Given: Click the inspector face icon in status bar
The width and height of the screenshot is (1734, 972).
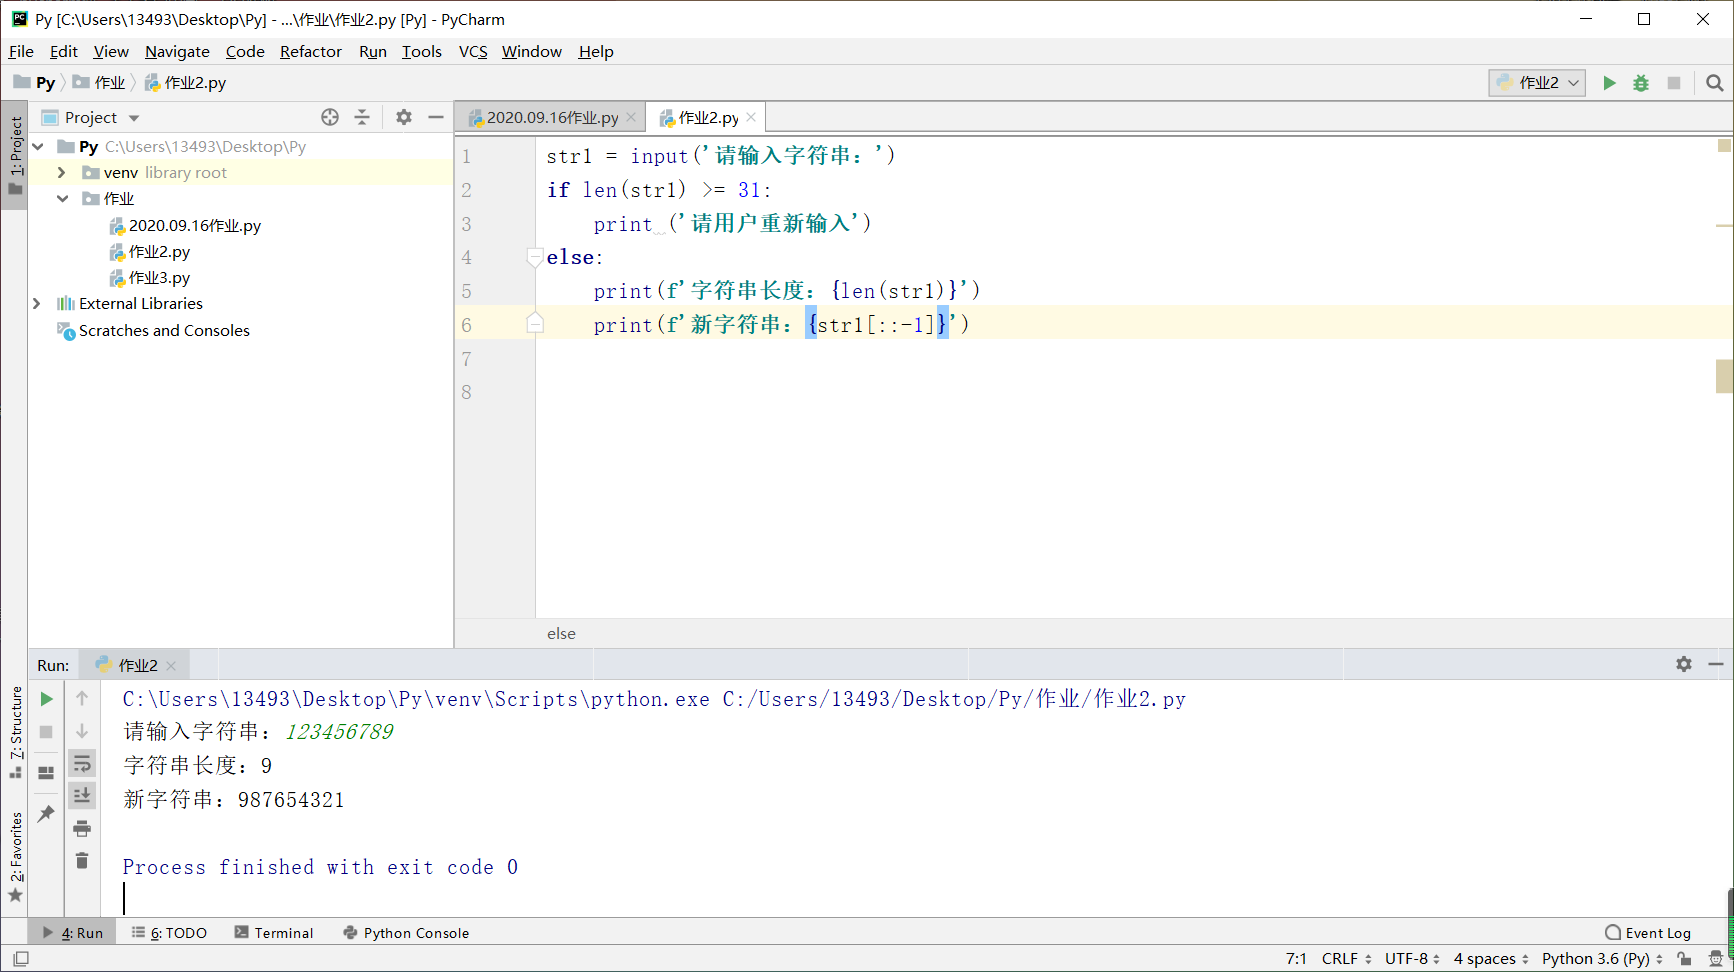Looking at the screenshot, I should tap(1716, 959).
